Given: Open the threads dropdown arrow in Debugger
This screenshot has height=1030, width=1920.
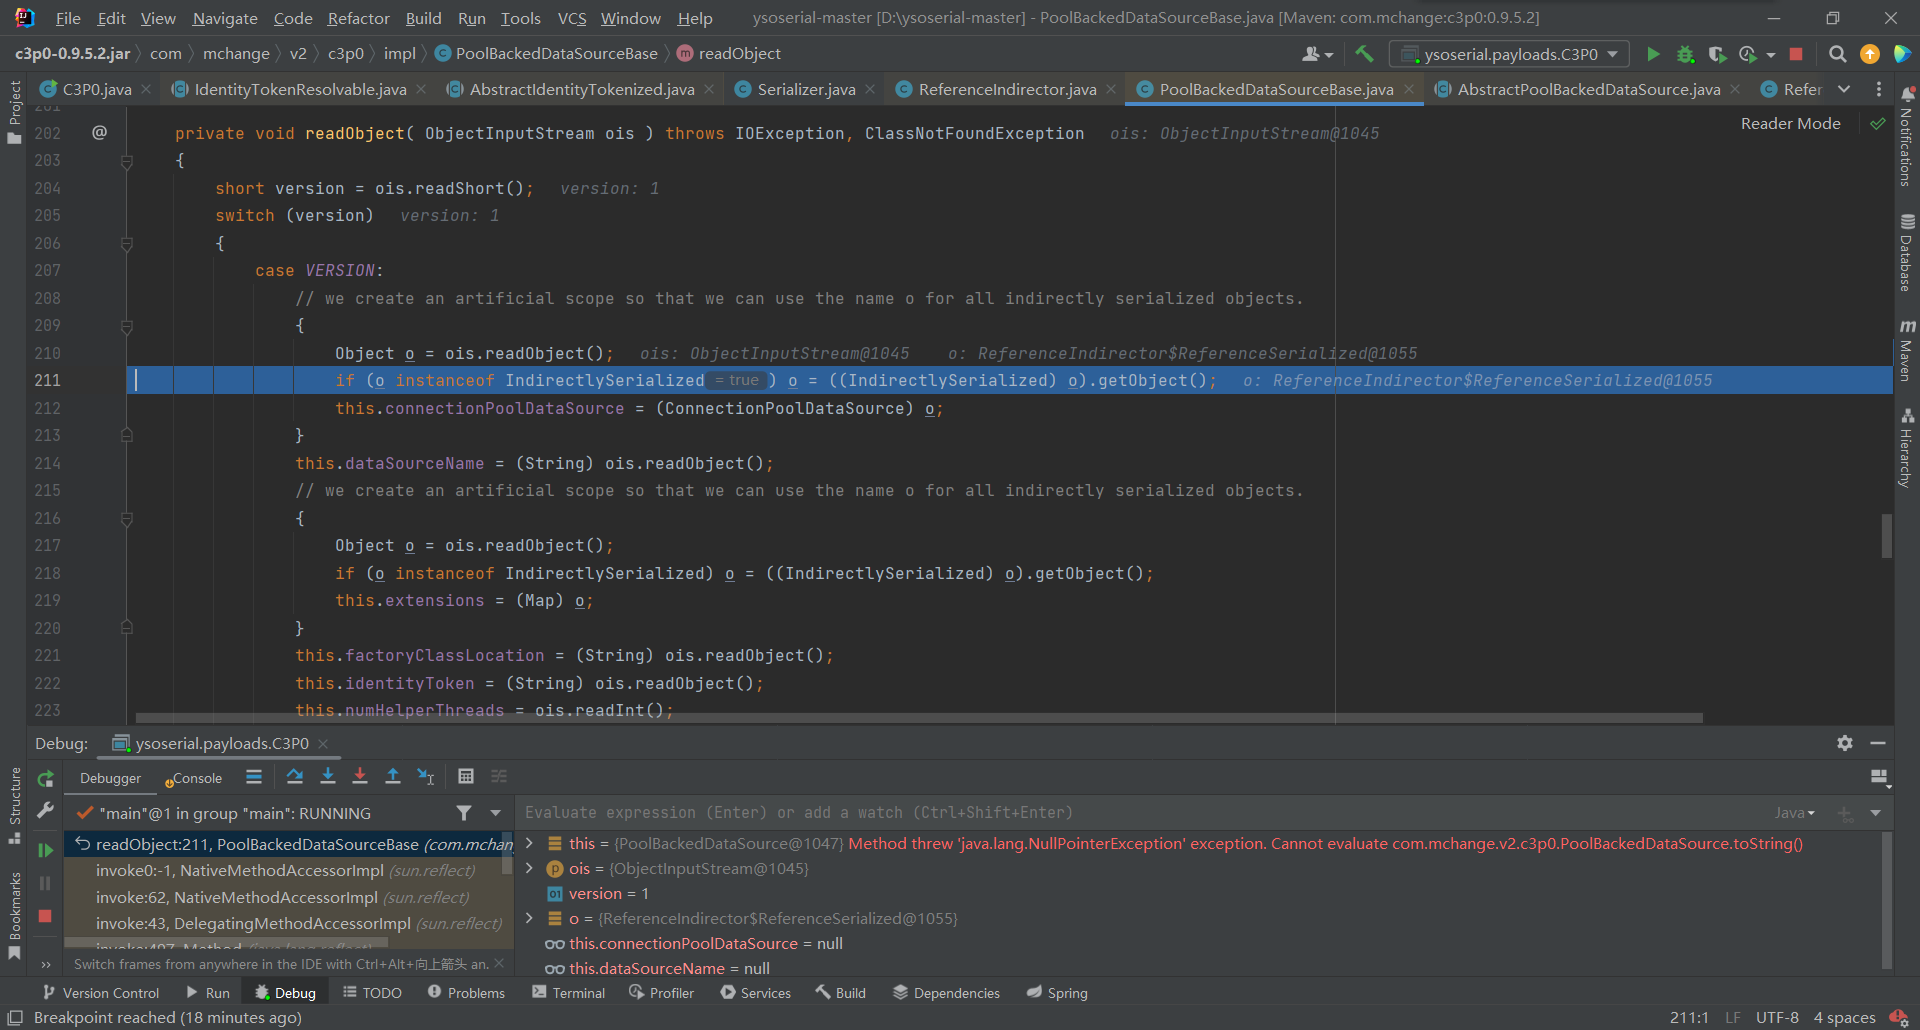Looking at the screenshot, I should tap(496, 813).
